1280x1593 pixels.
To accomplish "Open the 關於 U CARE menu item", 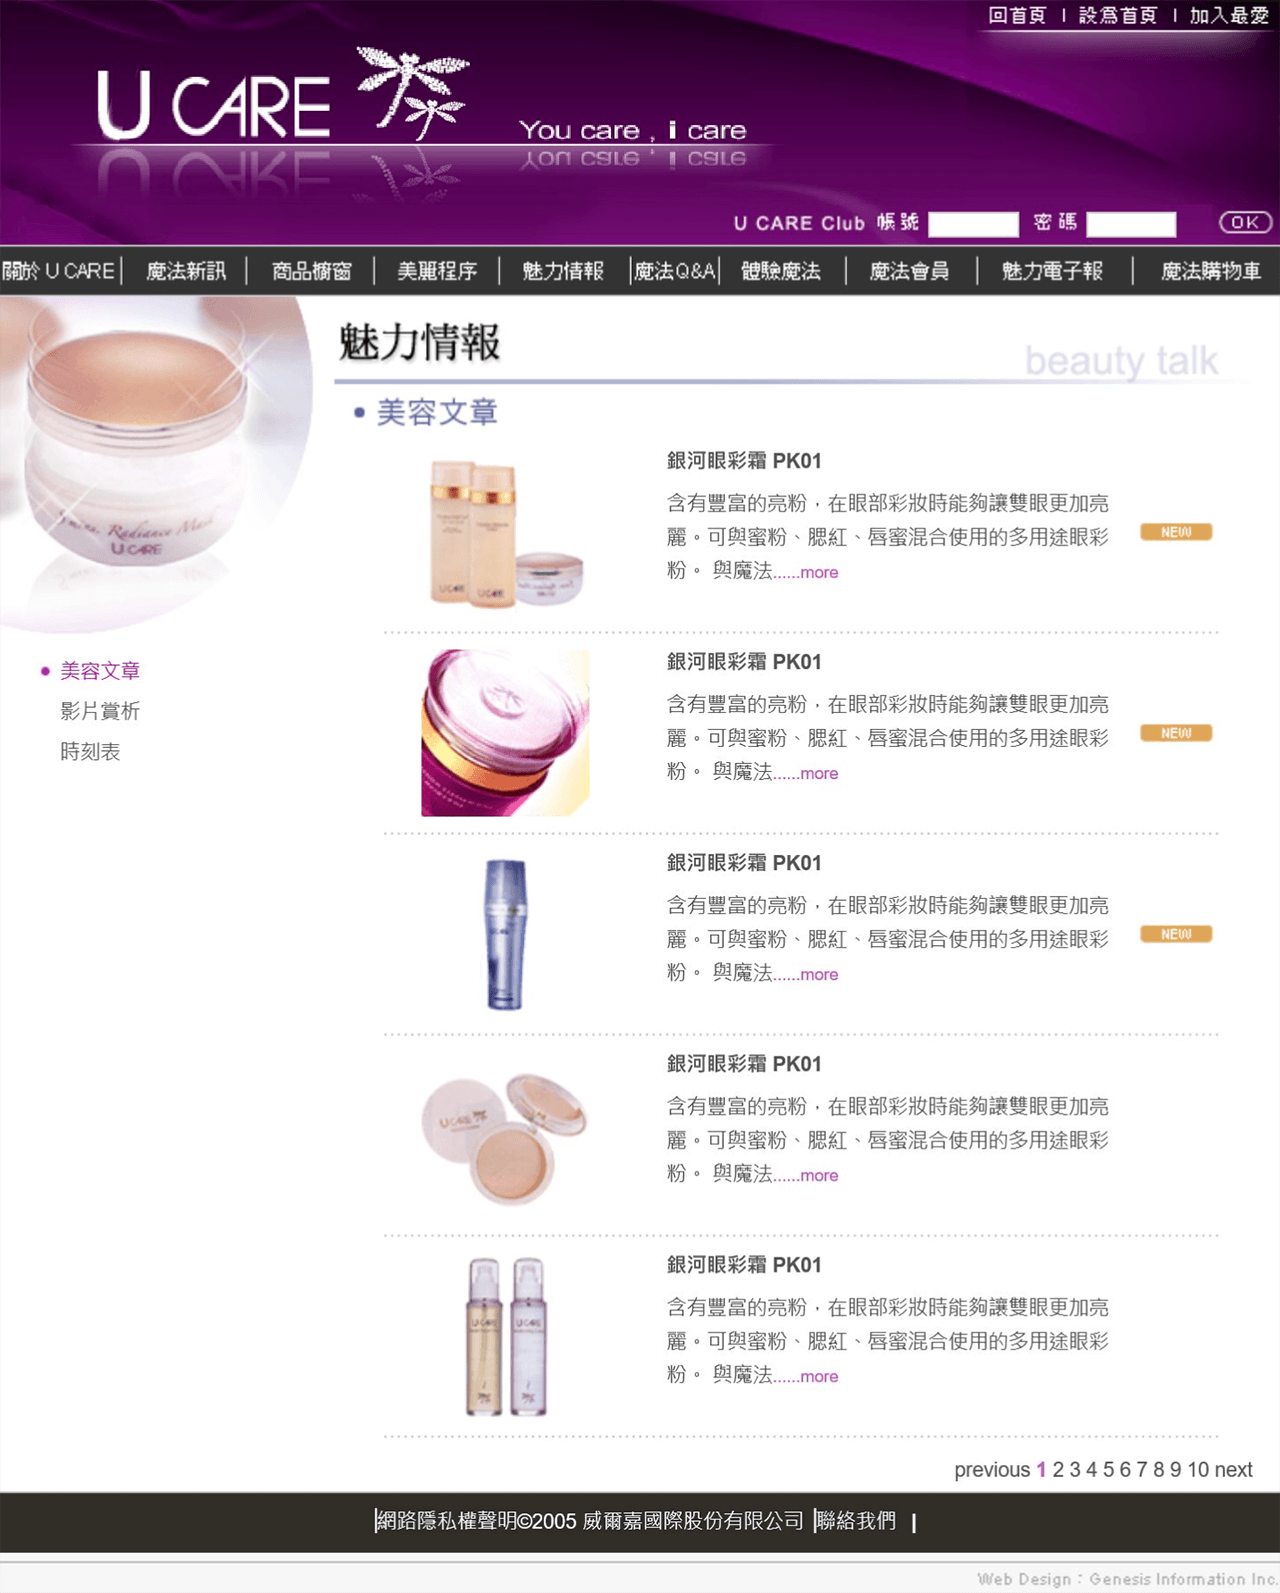I will tap(58, 271).
